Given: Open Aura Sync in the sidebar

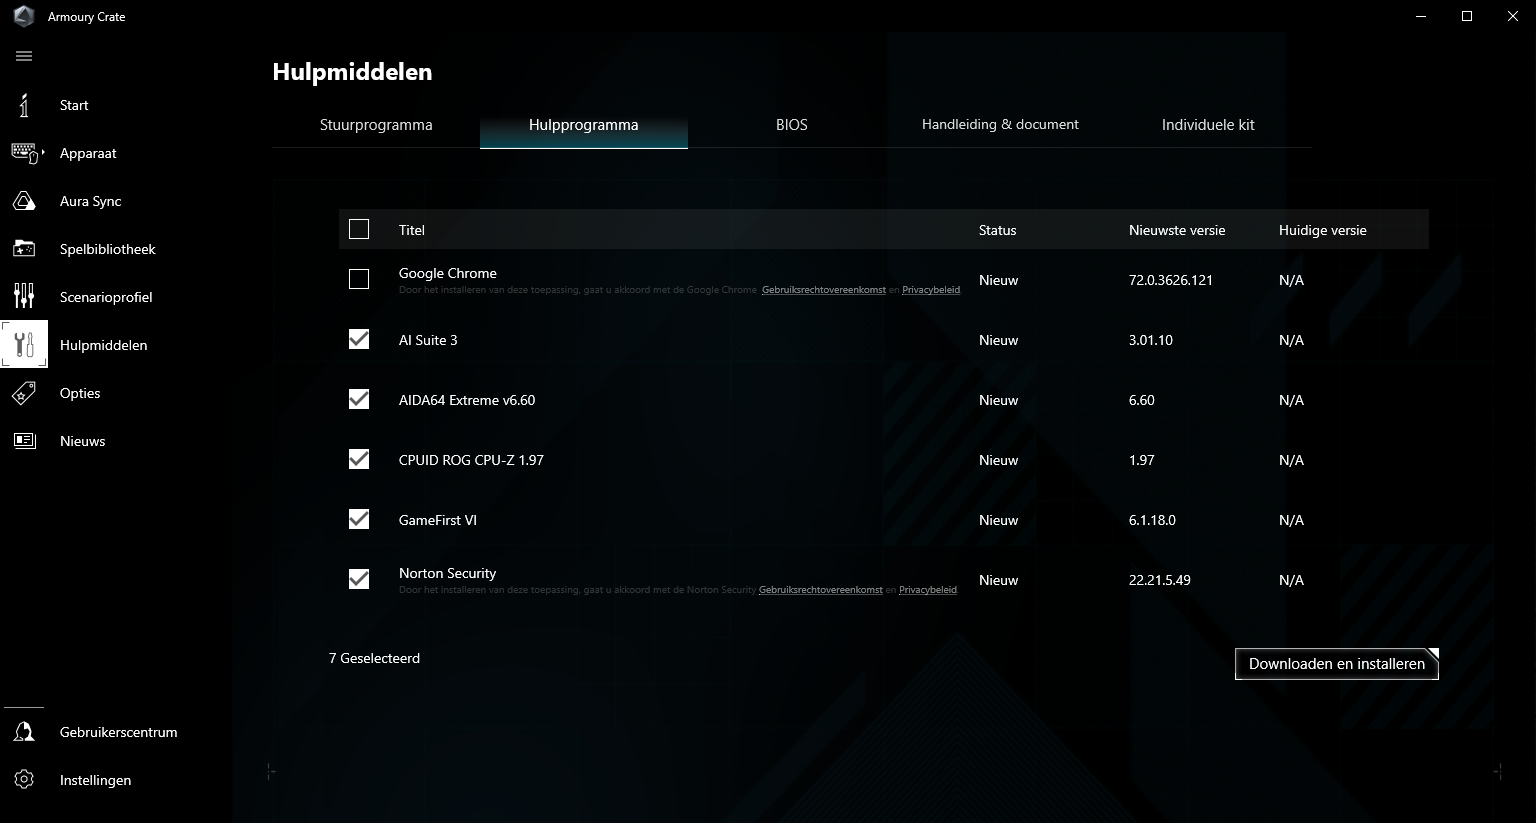Looking at the screenshot, I should [x=90, y=201].
